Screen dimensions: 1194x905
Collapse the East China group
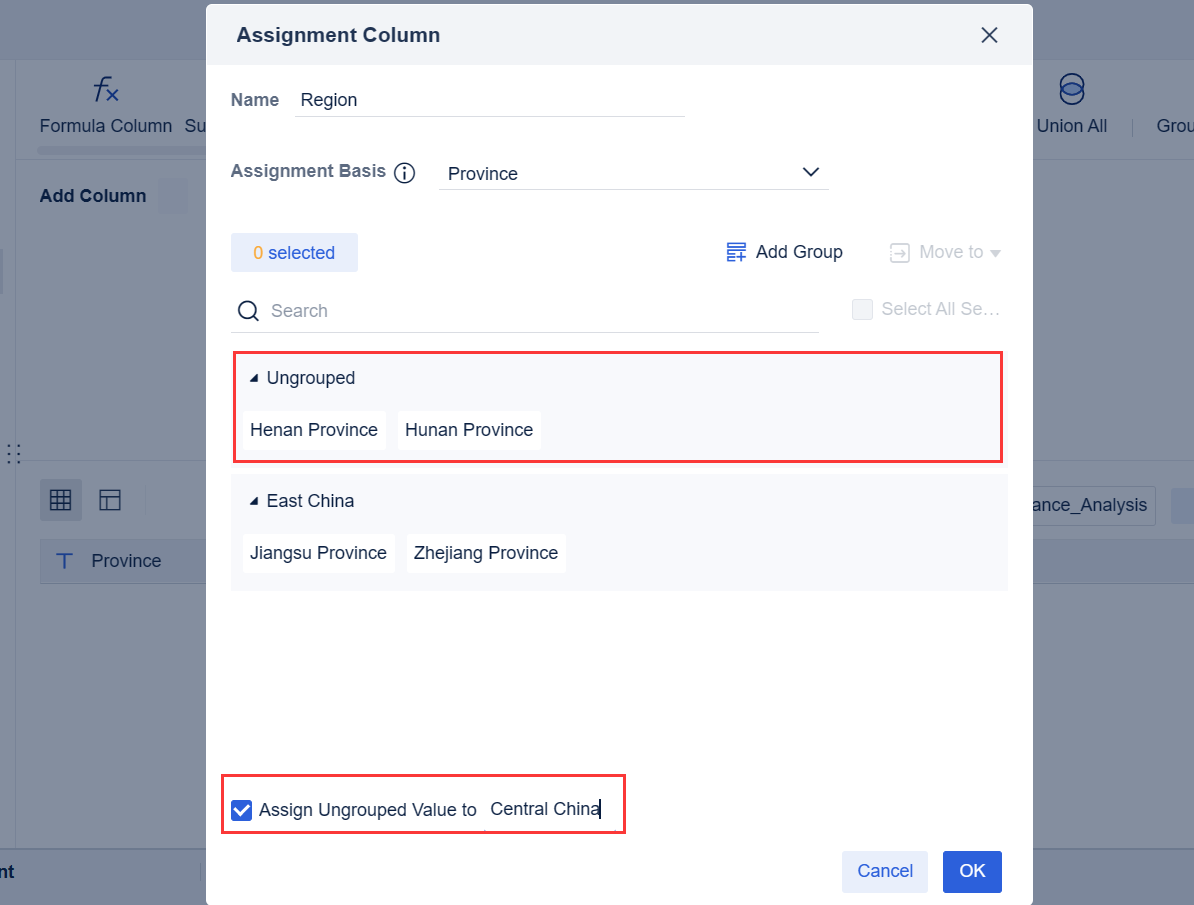click(x=252, y=500)
